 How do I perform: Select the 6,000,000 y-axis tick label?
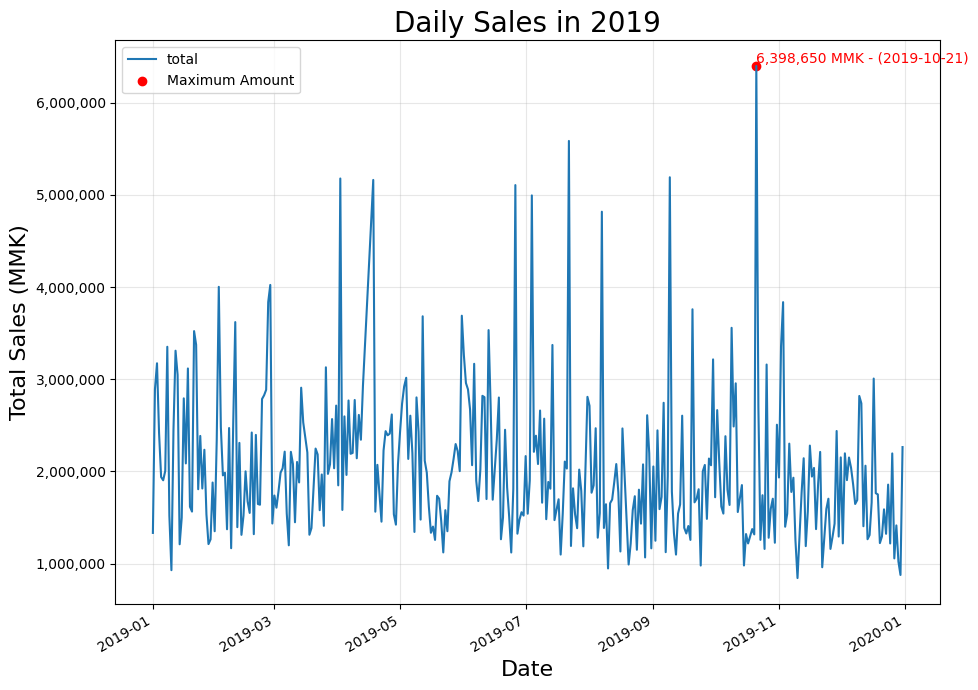point(71,104)
